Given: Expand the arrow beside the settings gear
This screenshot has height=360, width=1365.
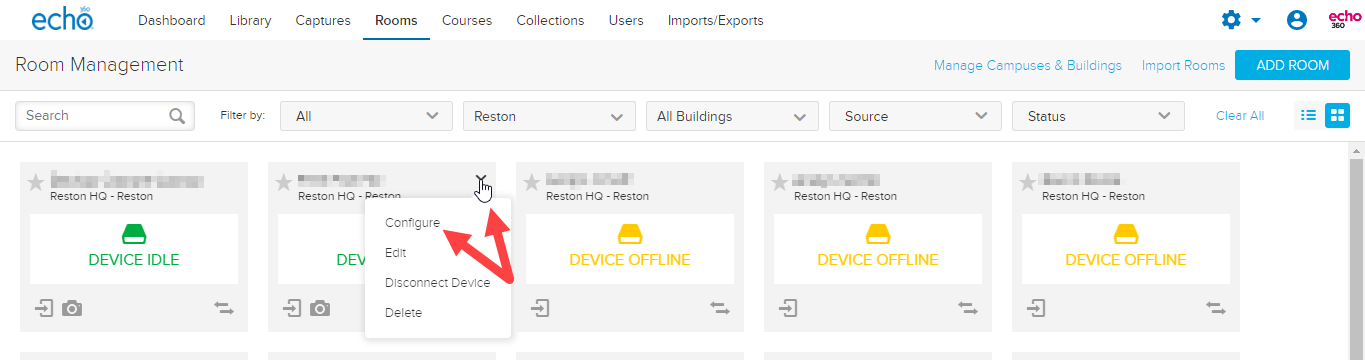Looking at the screenshot, I should (1255, 20).
